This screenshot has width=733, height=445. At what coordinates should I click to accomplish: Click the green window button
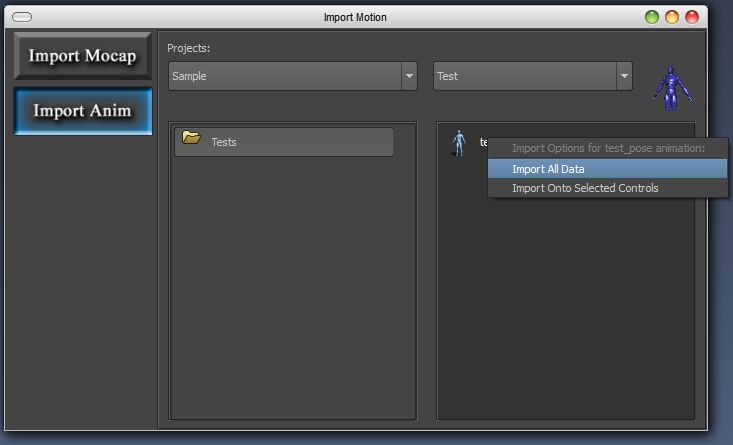pyautogui.click(x=652, y=17)
